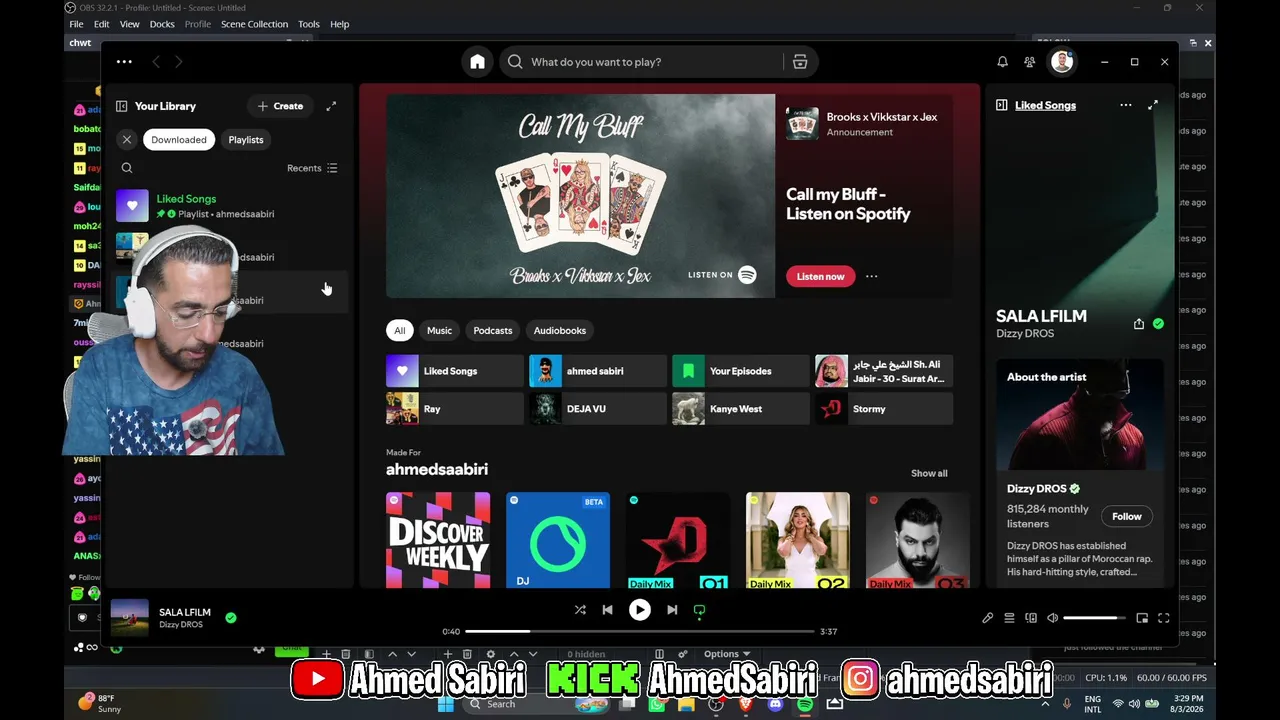
Task: Mute the volume speaker icon
Action: [x=1052, y=618]
